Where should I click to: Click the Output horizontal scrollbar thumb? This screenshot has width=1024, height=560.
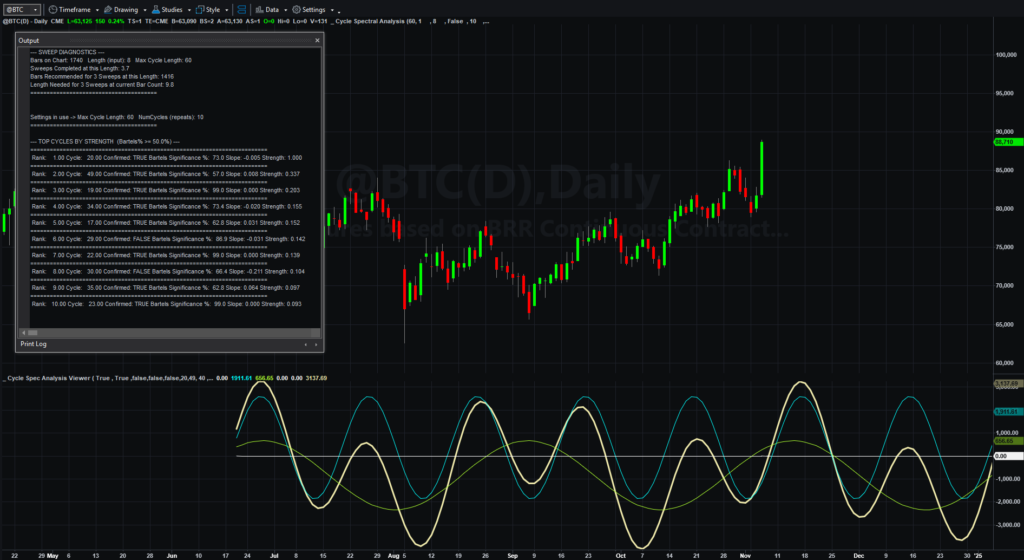click(33, 333)
